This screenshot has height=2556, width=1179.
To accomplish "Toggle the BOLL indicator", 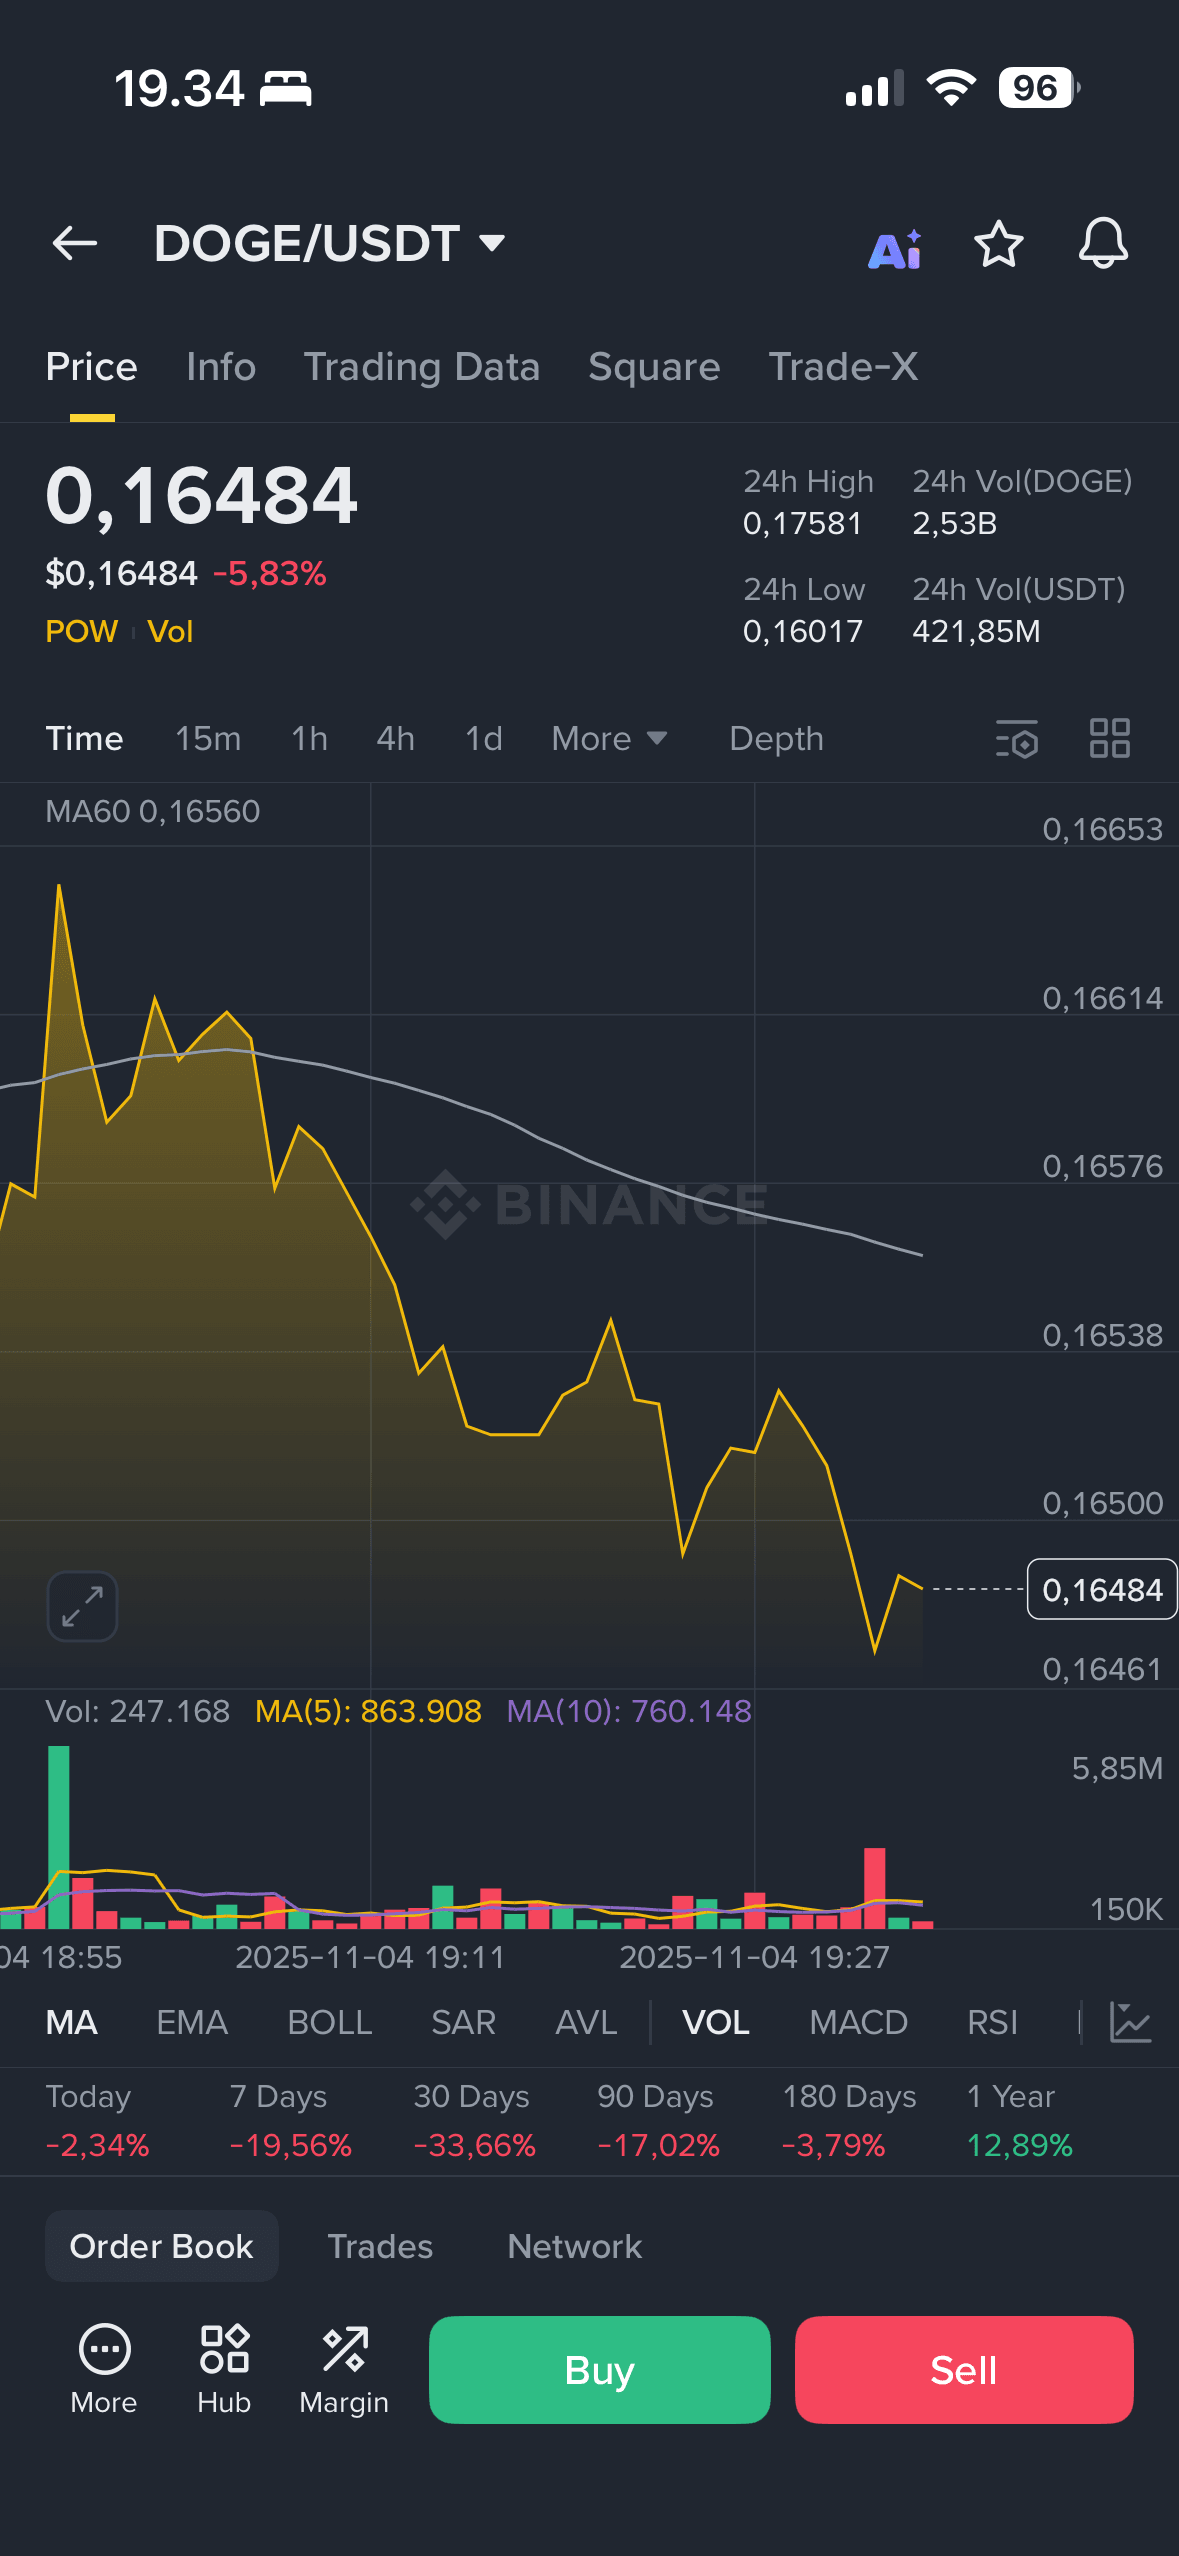I will [330, 2022].
